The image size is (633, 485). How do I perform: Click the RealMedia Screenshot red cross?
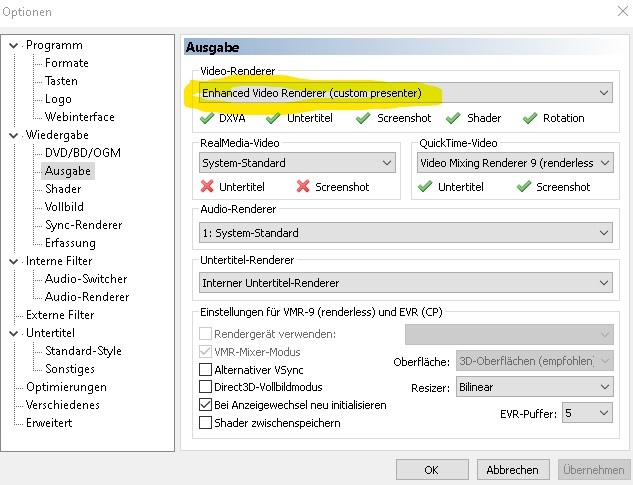tap(303, 186)
